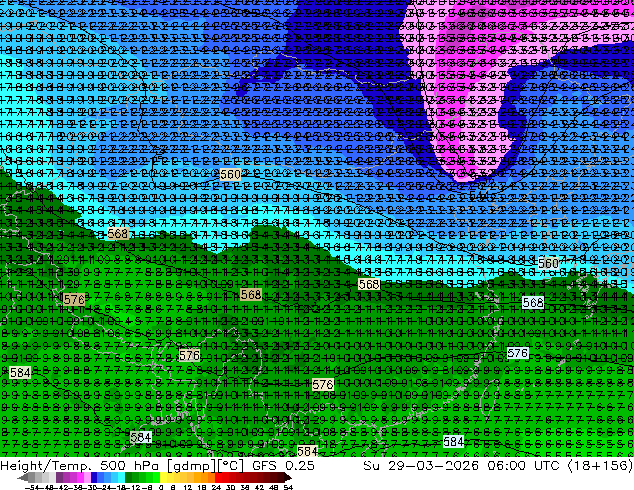
Task: Click the 'Su 29-03-2026' date text
Action: pos(421,466)
